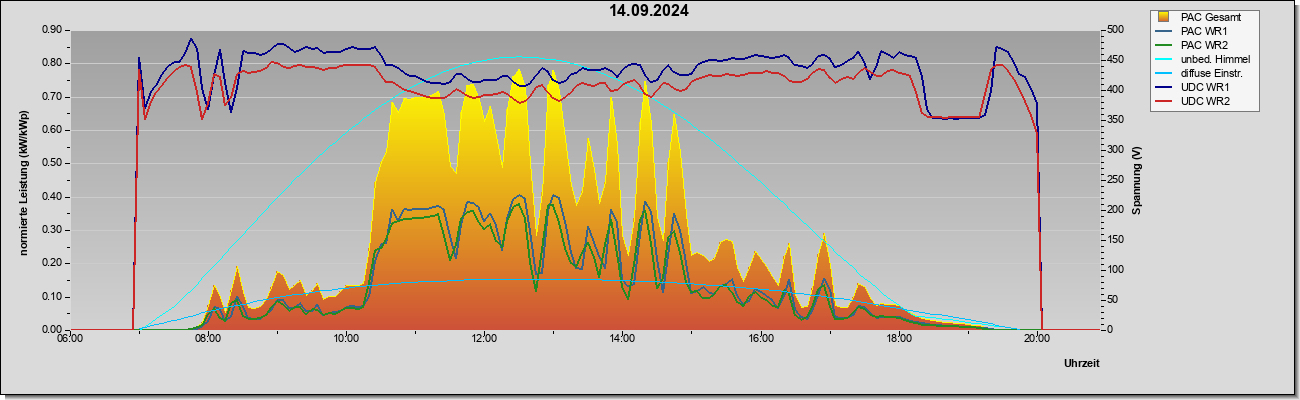The height and width of the screenshot is (400, 1300).
Task: Select UDC WR2 legend entry
Action: tap(1204, 101)
